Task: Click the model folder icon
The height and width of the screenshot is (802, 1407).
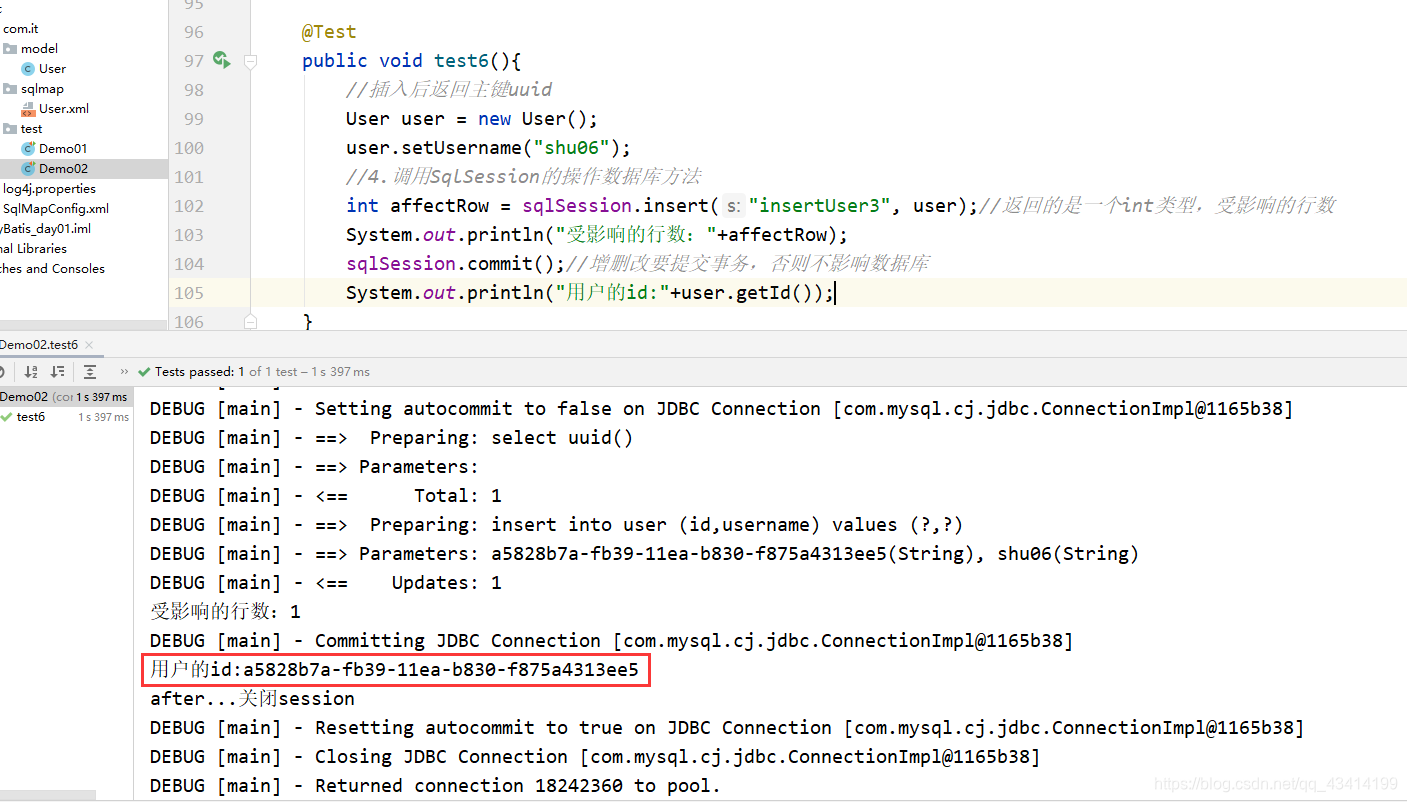Action: pyautogui.click(x=10, y=49)
